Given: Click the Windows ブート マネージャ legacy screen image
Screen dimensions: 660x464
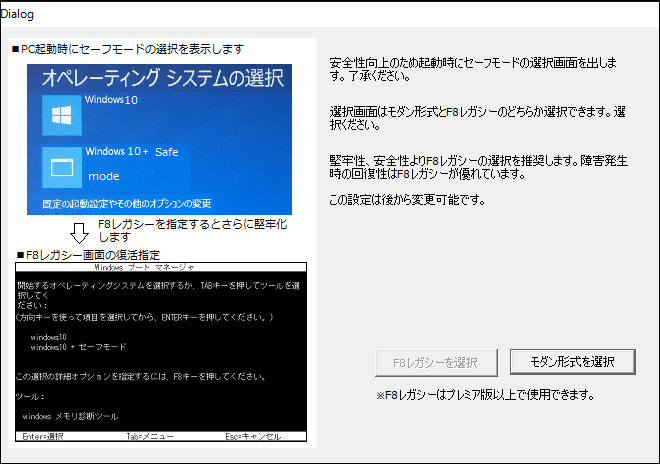Looking at the screenshot, I should coord(161,352).
